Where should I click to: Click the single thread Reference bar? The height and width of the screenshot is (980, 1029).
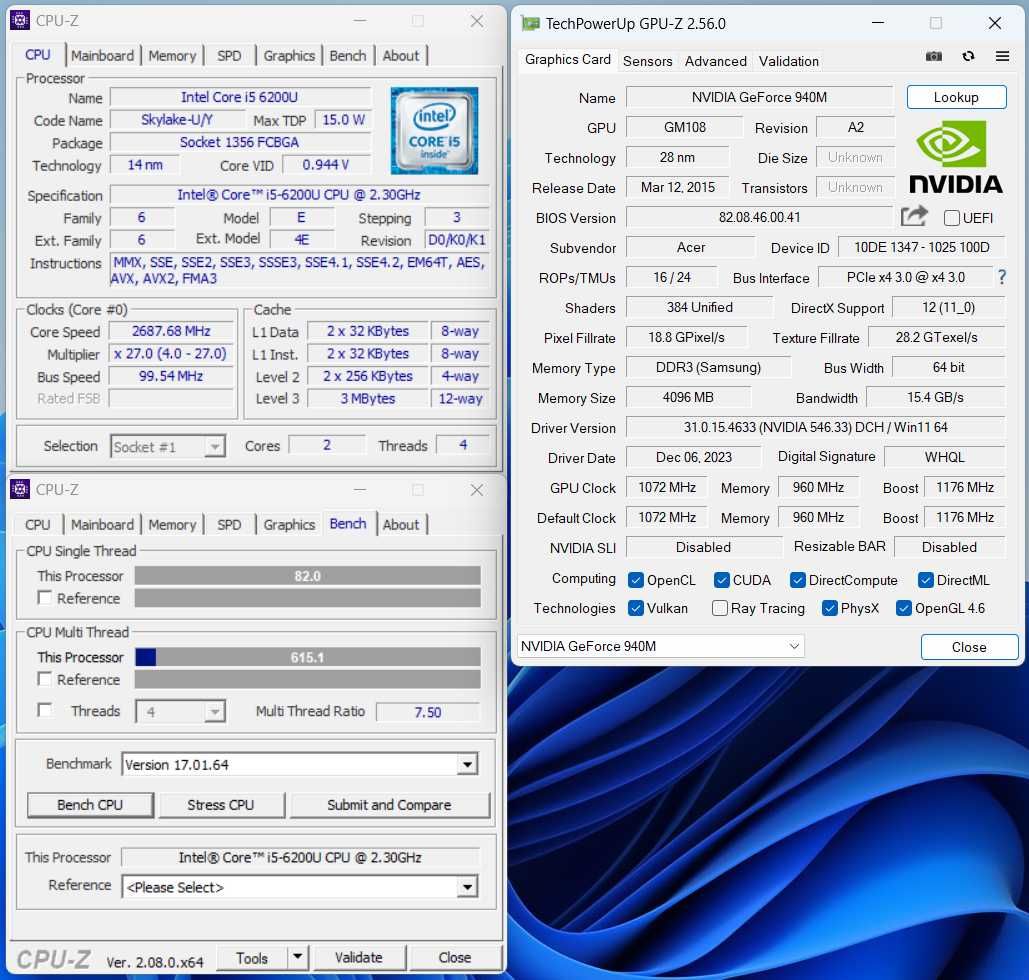click(307, 598)
